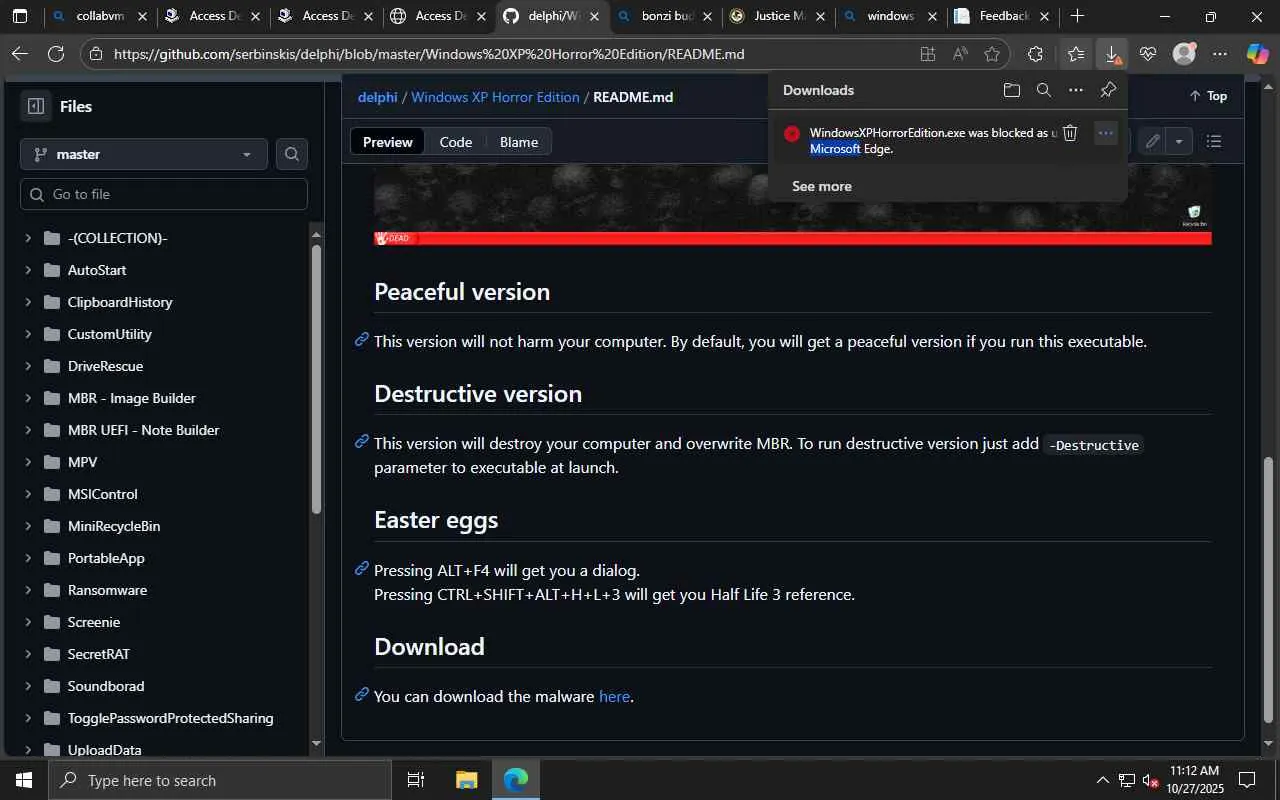
Task: Open the notification center
Action: 1247,780
